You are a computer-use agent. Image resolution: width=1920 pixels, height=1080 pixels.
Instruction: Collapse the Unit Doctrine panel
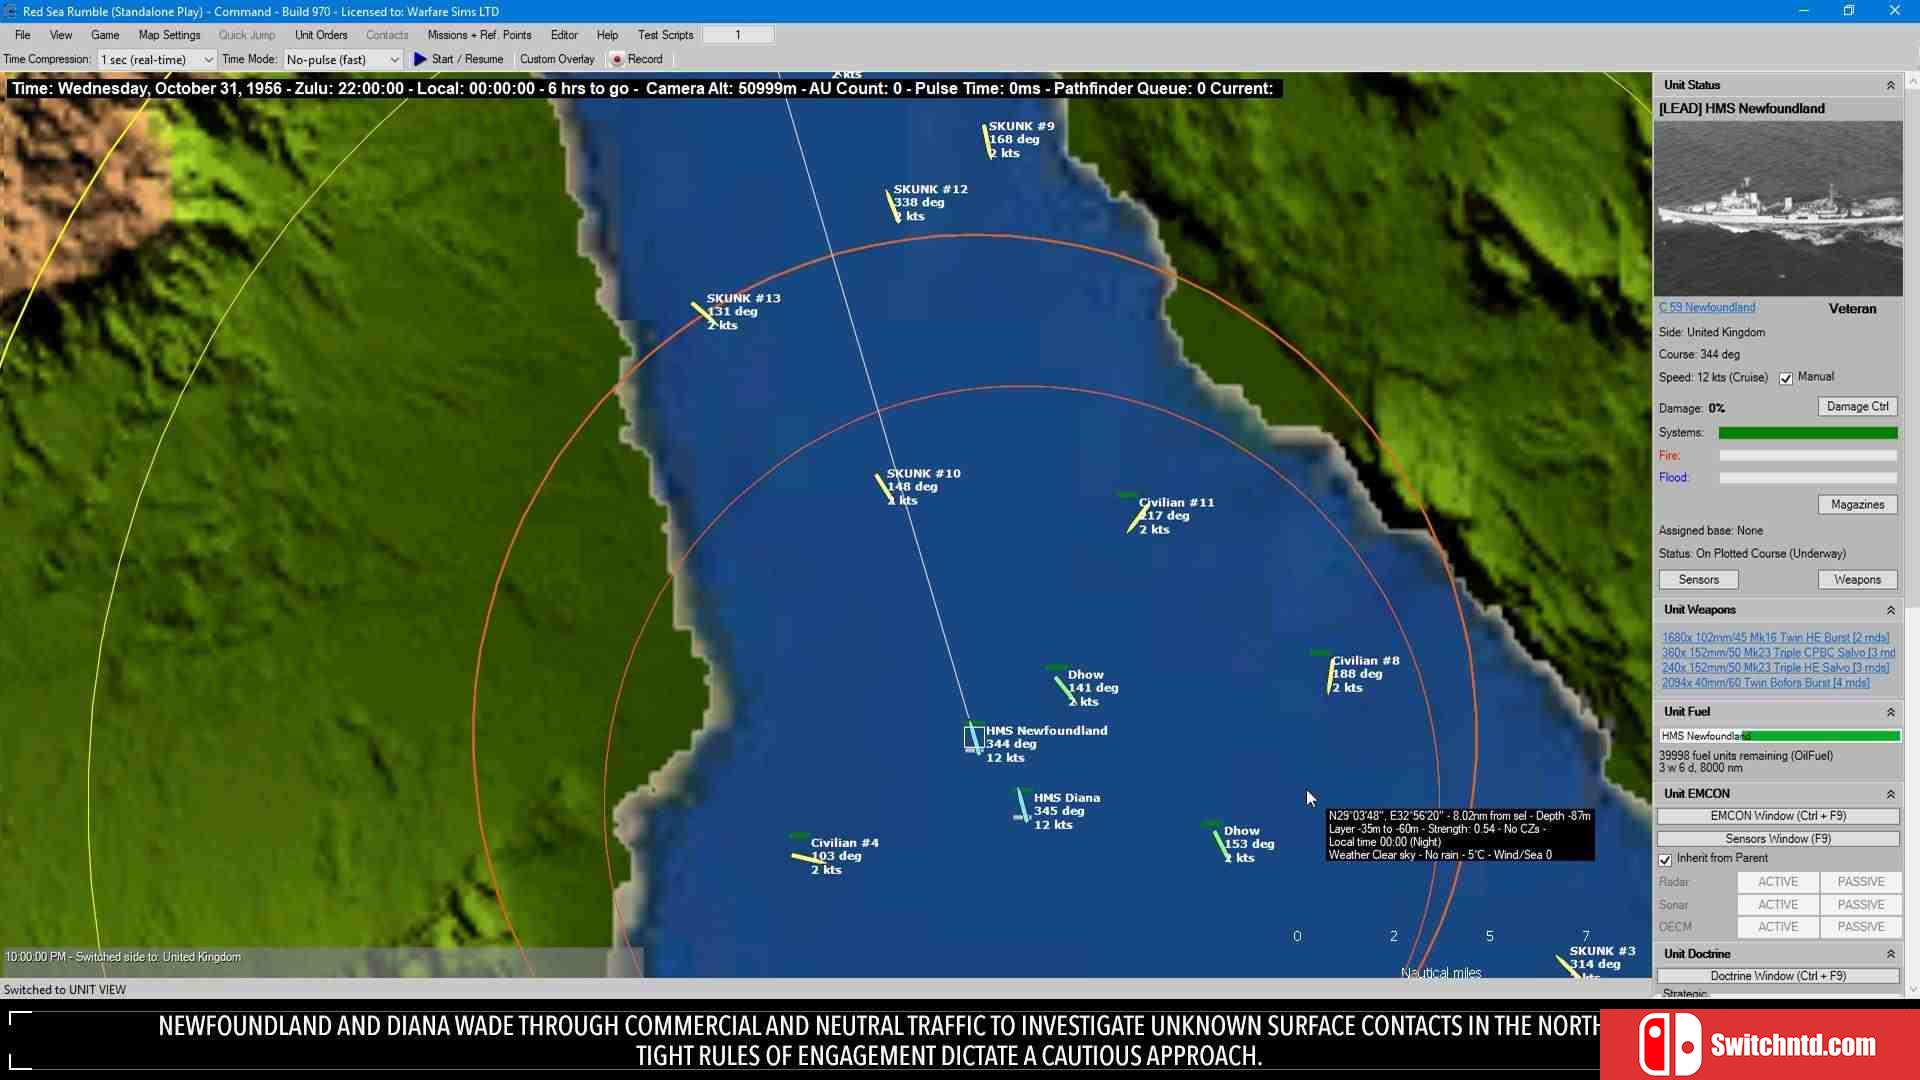pyautogui.click(x=1890, y=955)
